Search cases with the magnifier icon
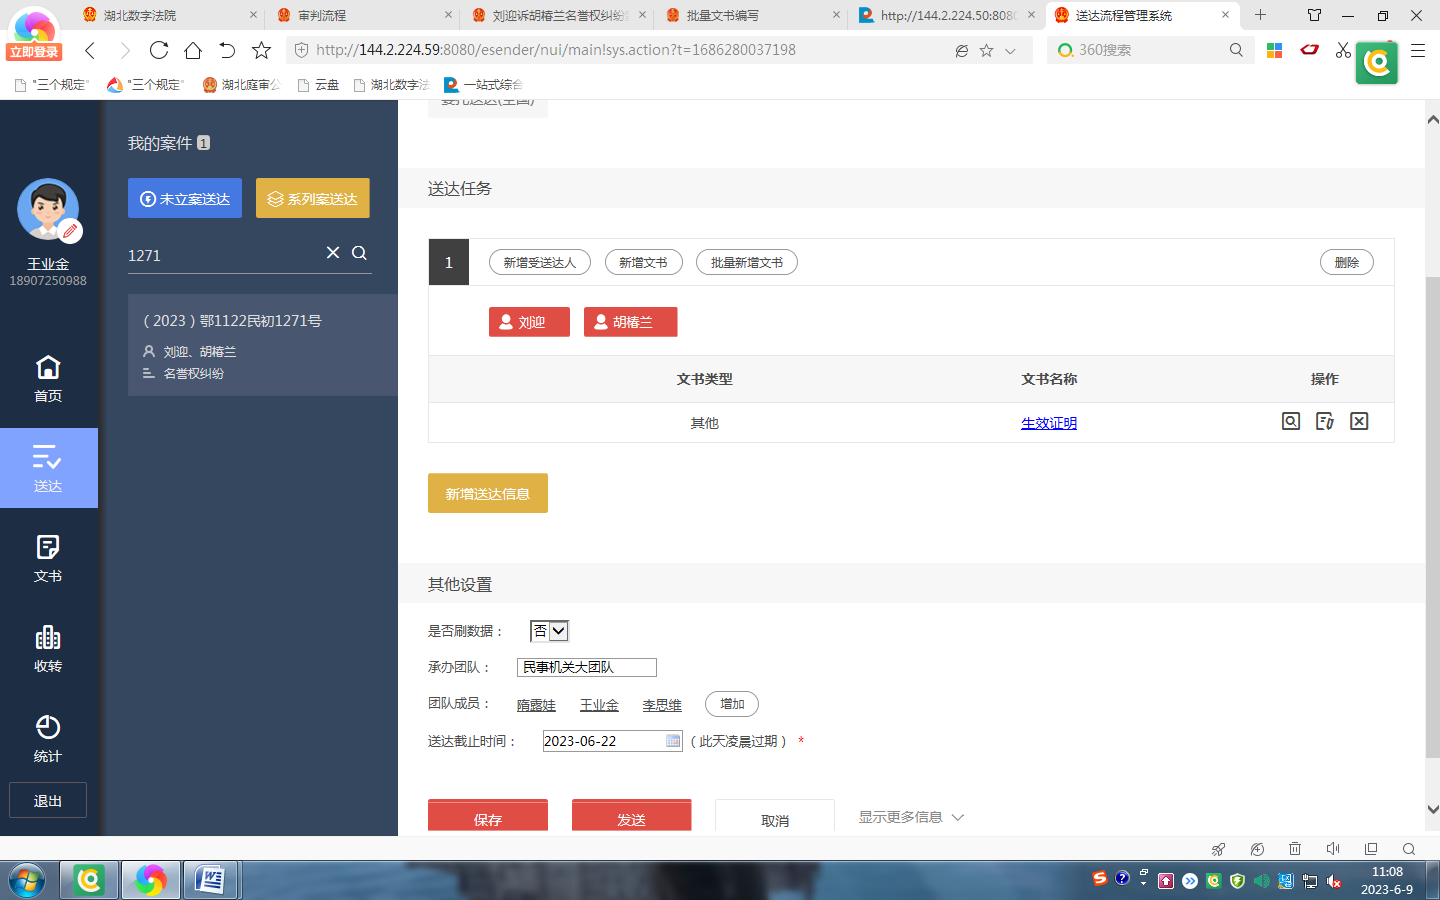The width and height of the screenshot is (1440, 900). (x=359, y=254)
